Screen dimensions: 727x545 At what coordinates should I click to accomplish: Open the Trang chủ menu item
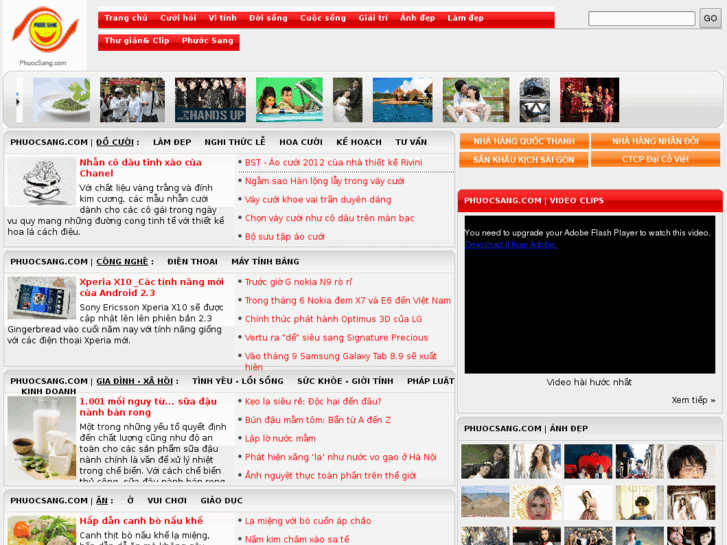[x=126, y=18]
